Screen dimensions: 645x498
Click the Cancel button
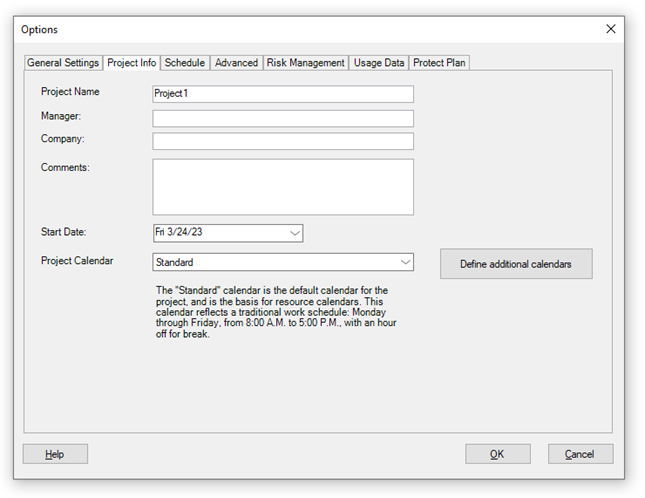pyautogui.click(x=580, y=454)
